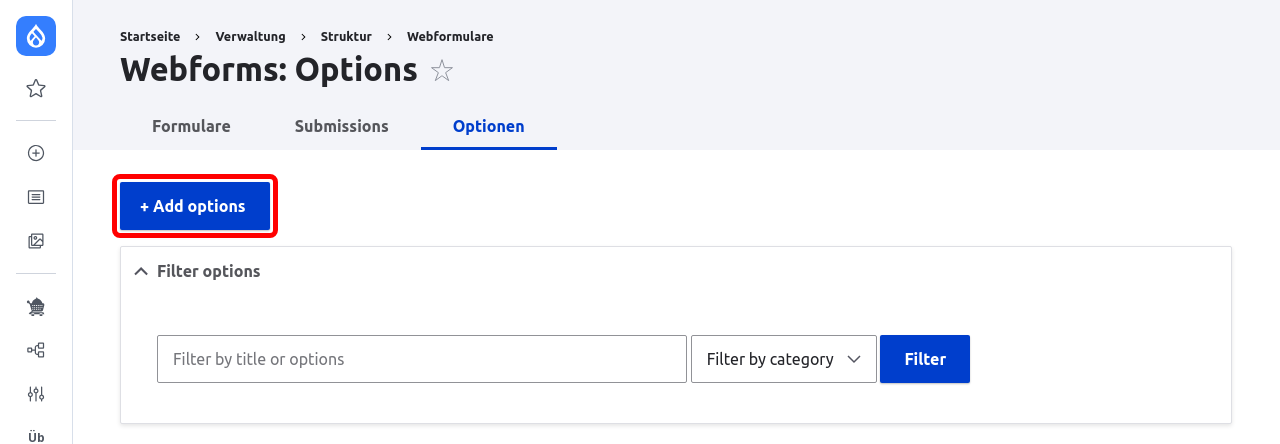Viewport: 1280px width, 444px height.
Task: Open the Configuration sliders icon in the sidebar
Action: point(36,394)
